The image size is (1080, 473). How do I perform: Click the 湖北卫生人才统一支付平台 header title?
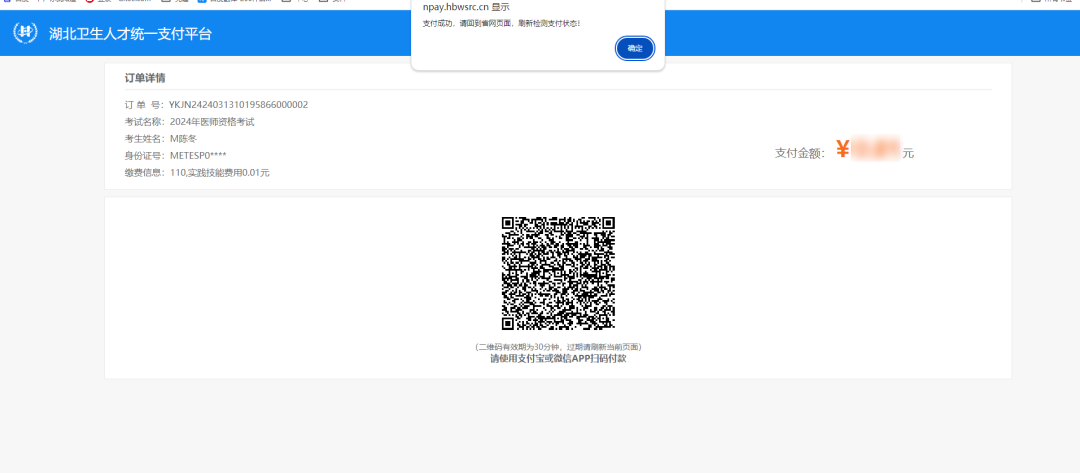click(x=130, y=34)
